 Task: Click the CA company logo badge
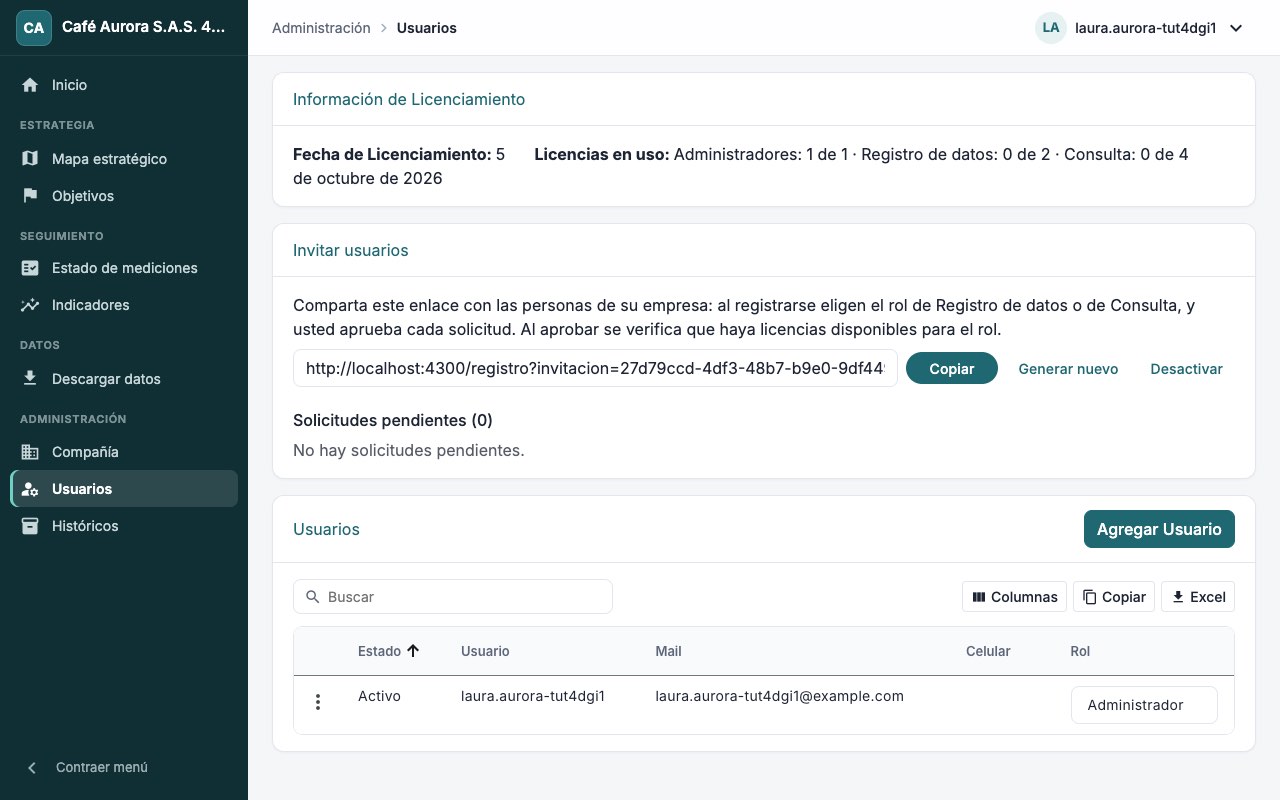coord(33,28)
